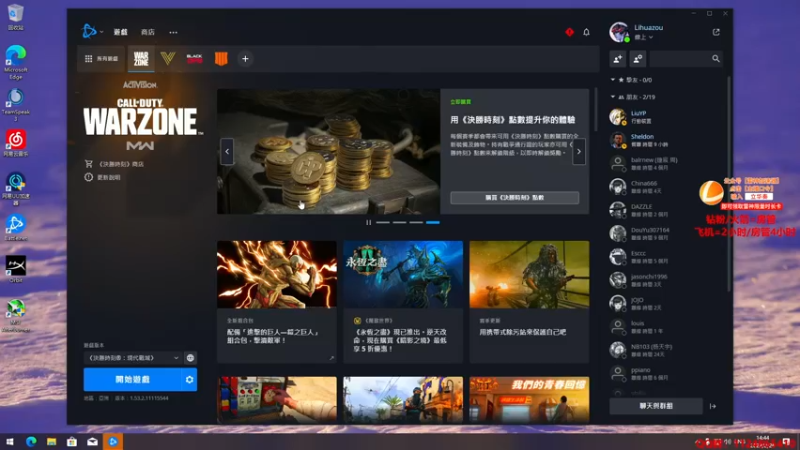Viewport: 800px width, 450px height.
Task: Jump to the second carousel indicator
Action: 399,222
